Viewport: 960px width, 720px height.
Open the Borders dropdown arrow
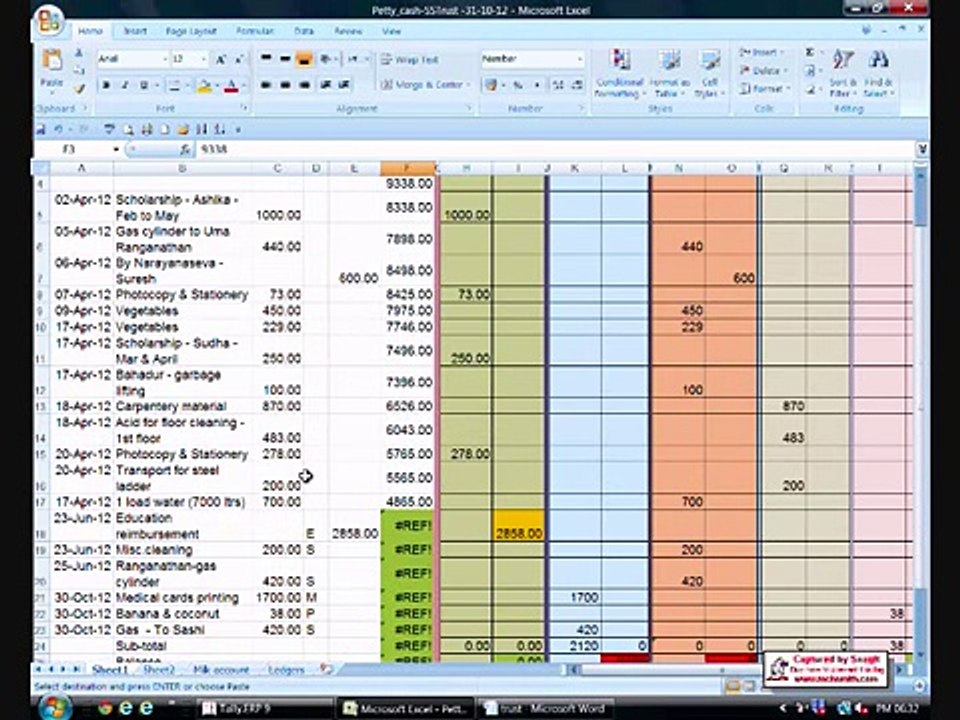187,85
